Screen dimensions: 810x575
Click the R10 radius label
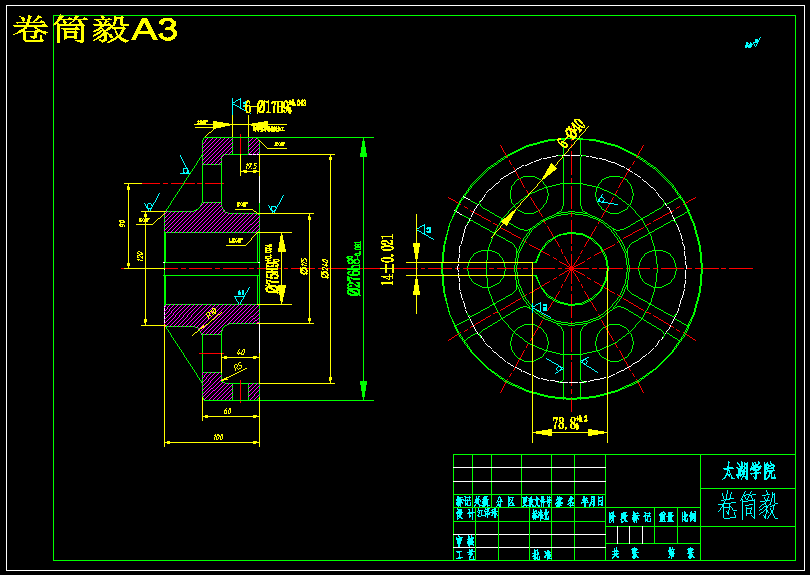(211, 314)
